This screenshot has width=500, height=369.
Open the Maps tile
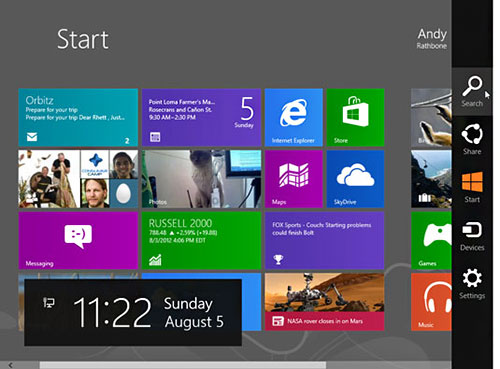click(294, 179)
